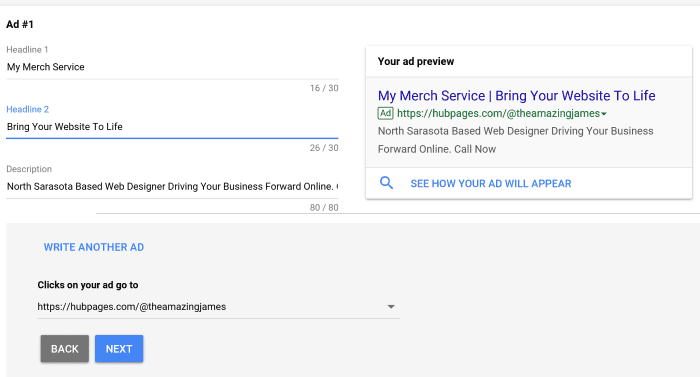Image resolution: width=700 pixels, height=377 pixels.
Task: Click the '80 / 80' character counter
Action: coord(324,208)
